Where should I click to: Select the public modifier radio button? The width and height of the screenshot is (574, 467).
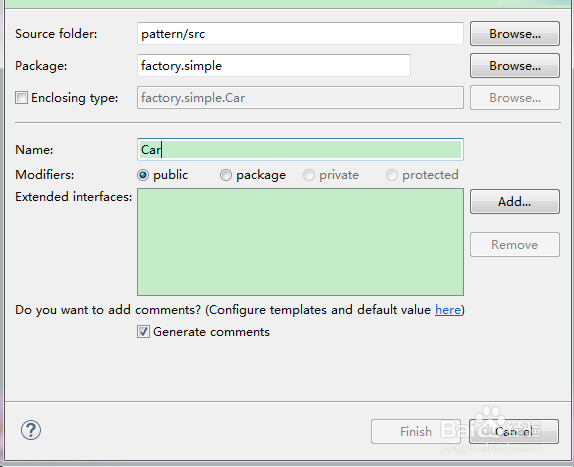point(143,175)
